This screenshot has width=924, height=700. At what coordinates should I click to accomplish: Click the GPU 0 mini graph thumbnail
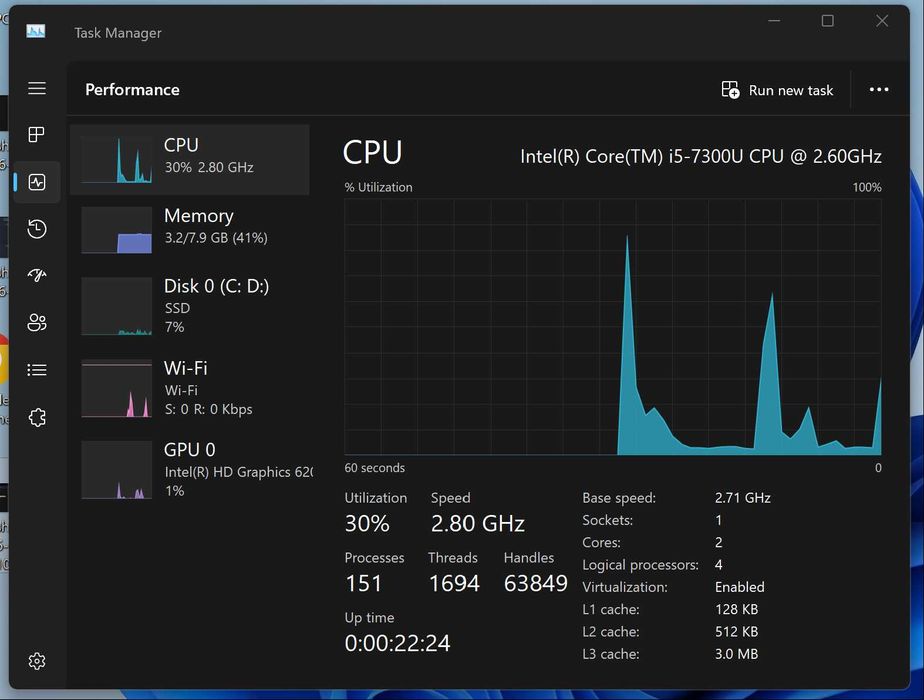(x=117, y=470)
